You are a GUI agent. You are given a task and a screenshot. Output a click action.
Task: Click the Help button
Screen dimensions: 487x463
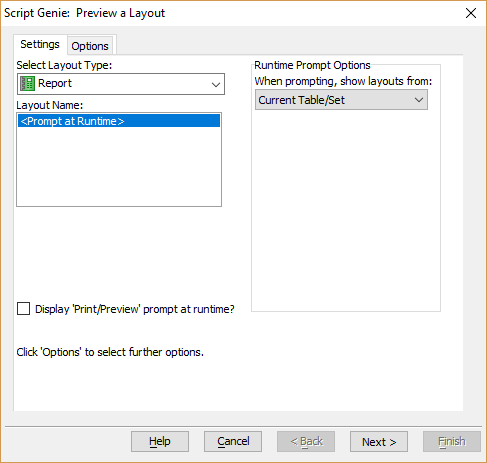[160, 441]
